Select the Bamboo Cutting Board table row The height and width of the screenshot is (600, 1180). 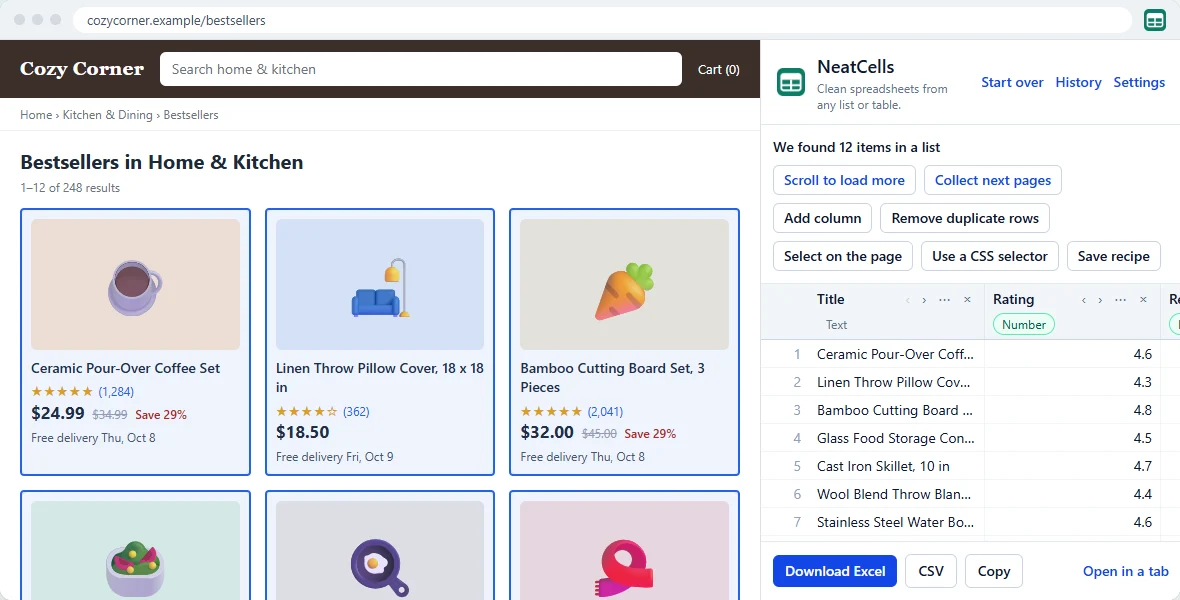(970, 410)
